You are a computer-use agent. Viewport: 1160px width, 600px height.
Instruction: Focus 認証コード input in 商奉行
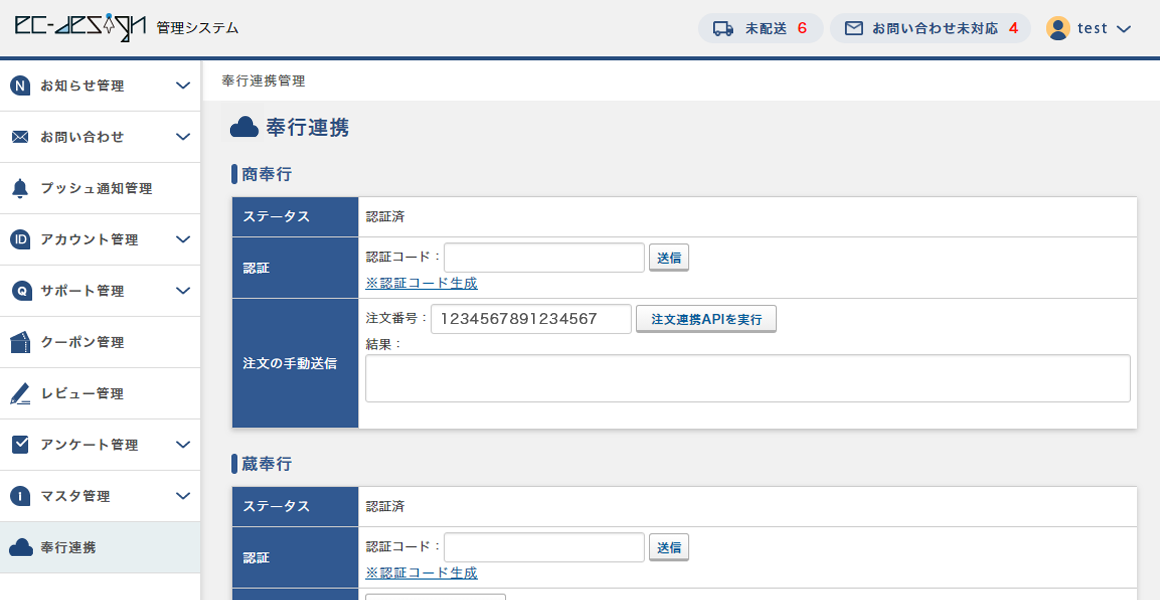tap(544, 257)
